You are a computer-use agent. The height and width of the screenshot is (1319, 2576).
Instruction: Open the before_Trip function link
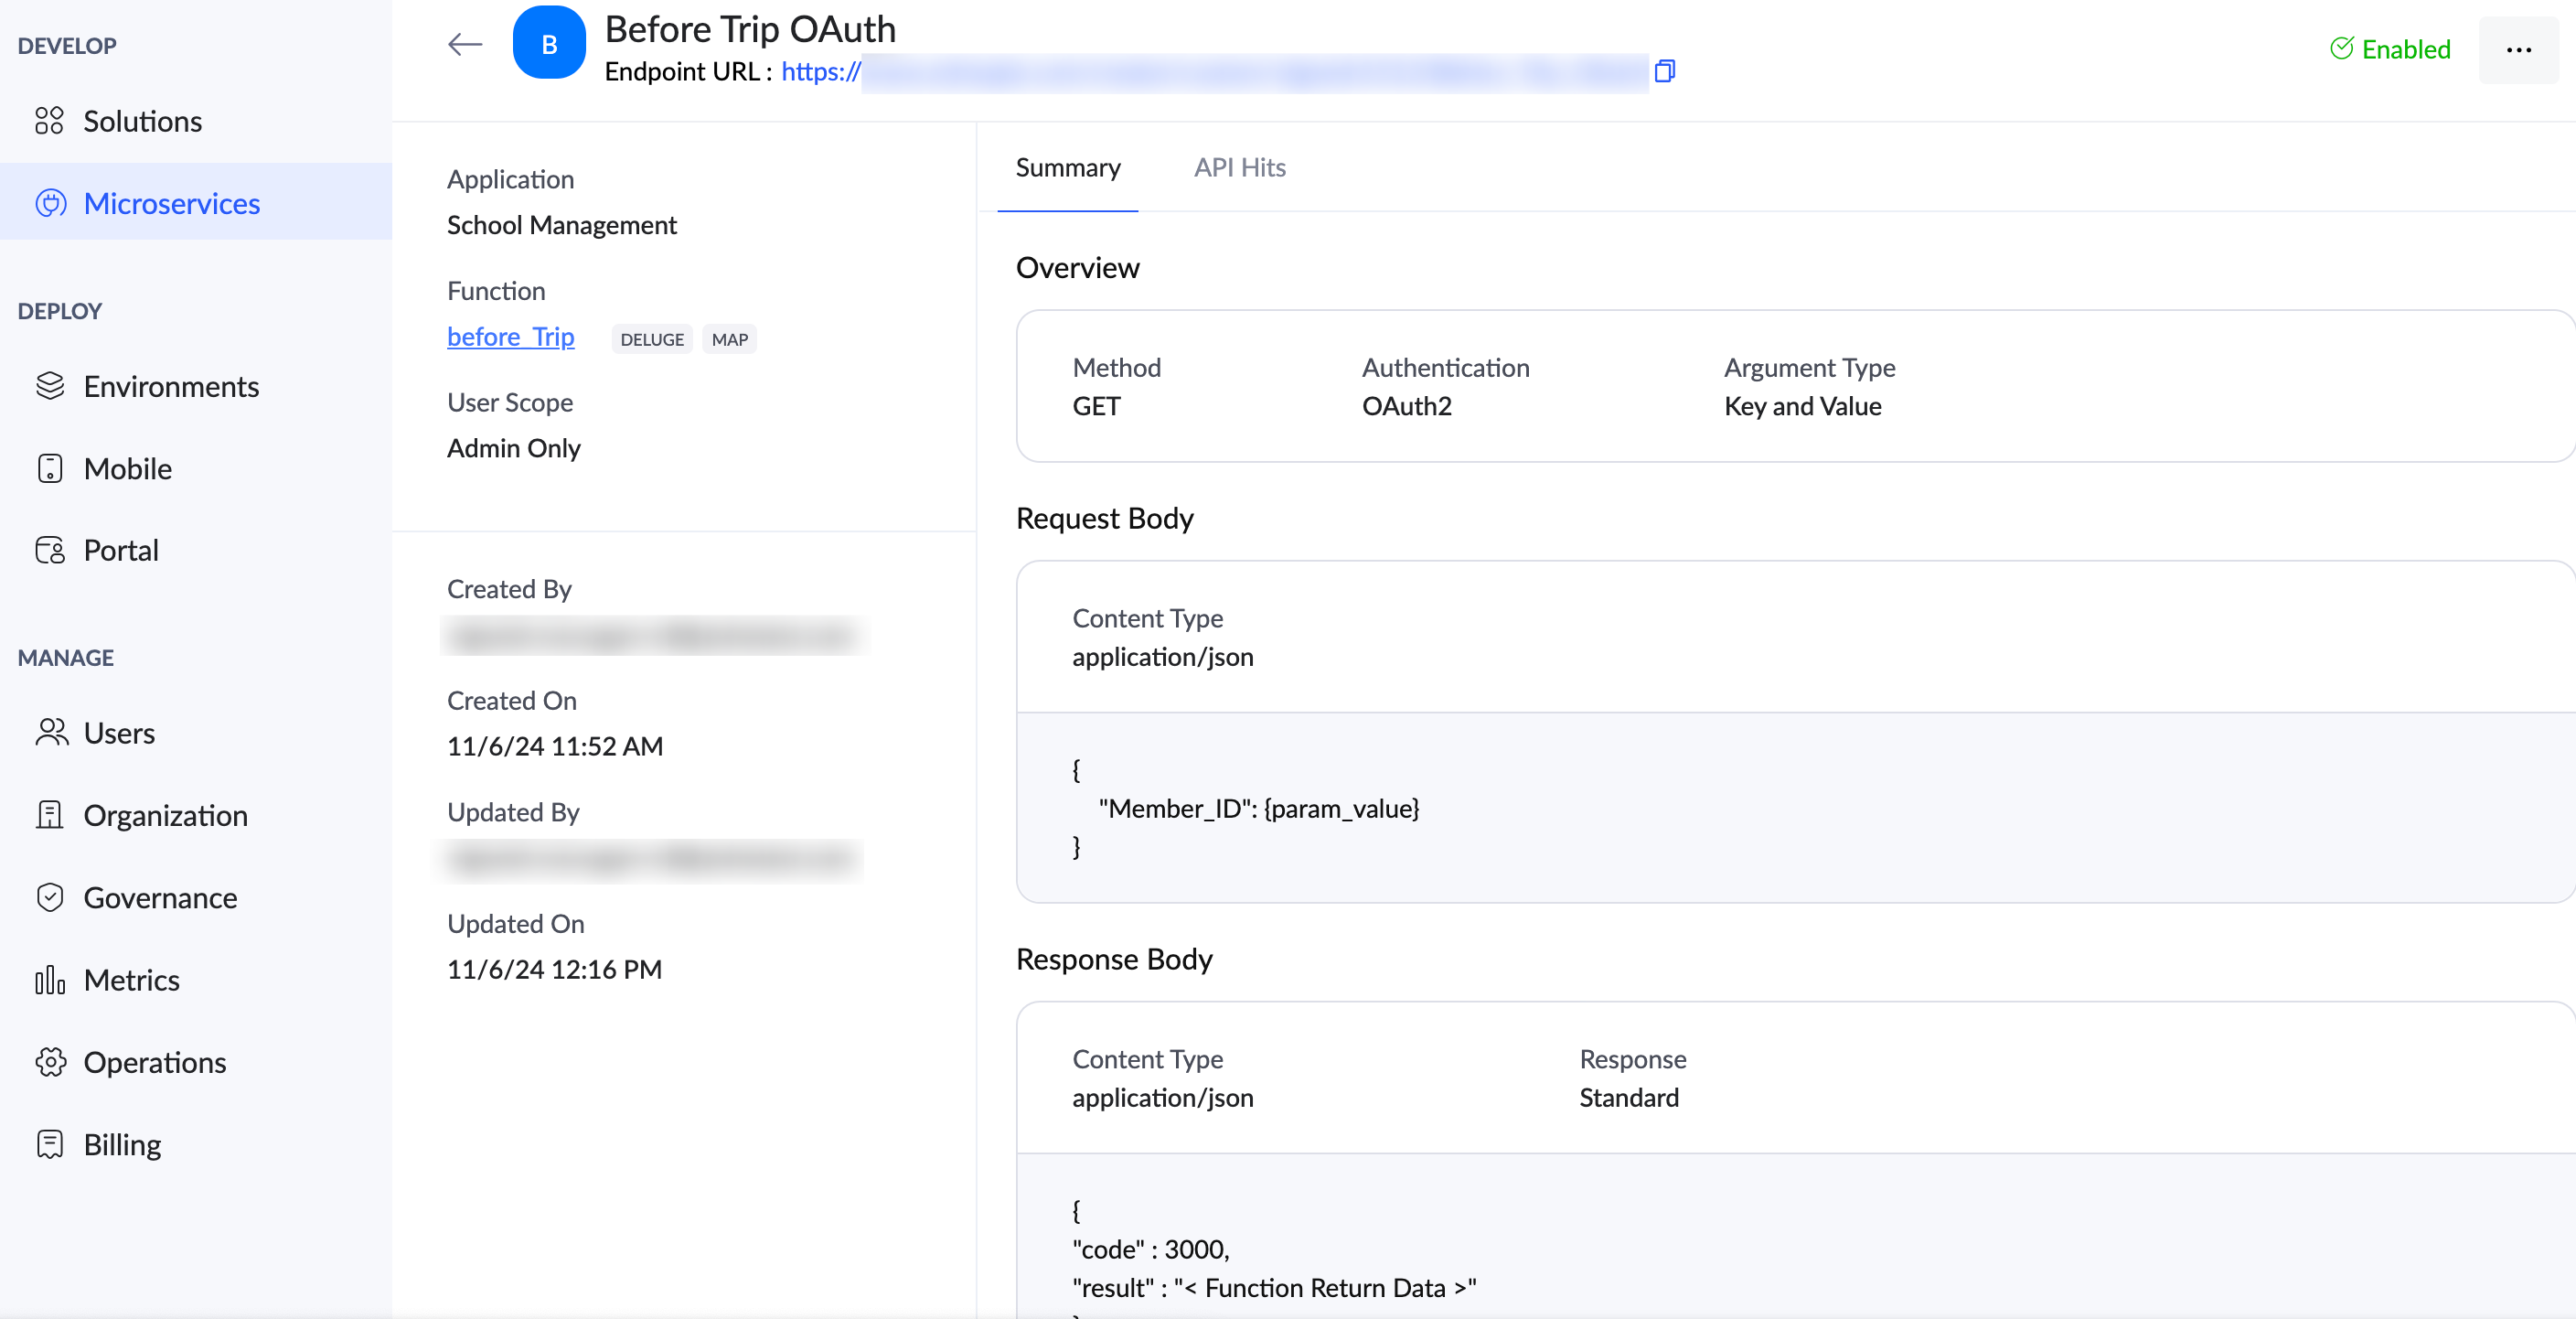(510, 337)
